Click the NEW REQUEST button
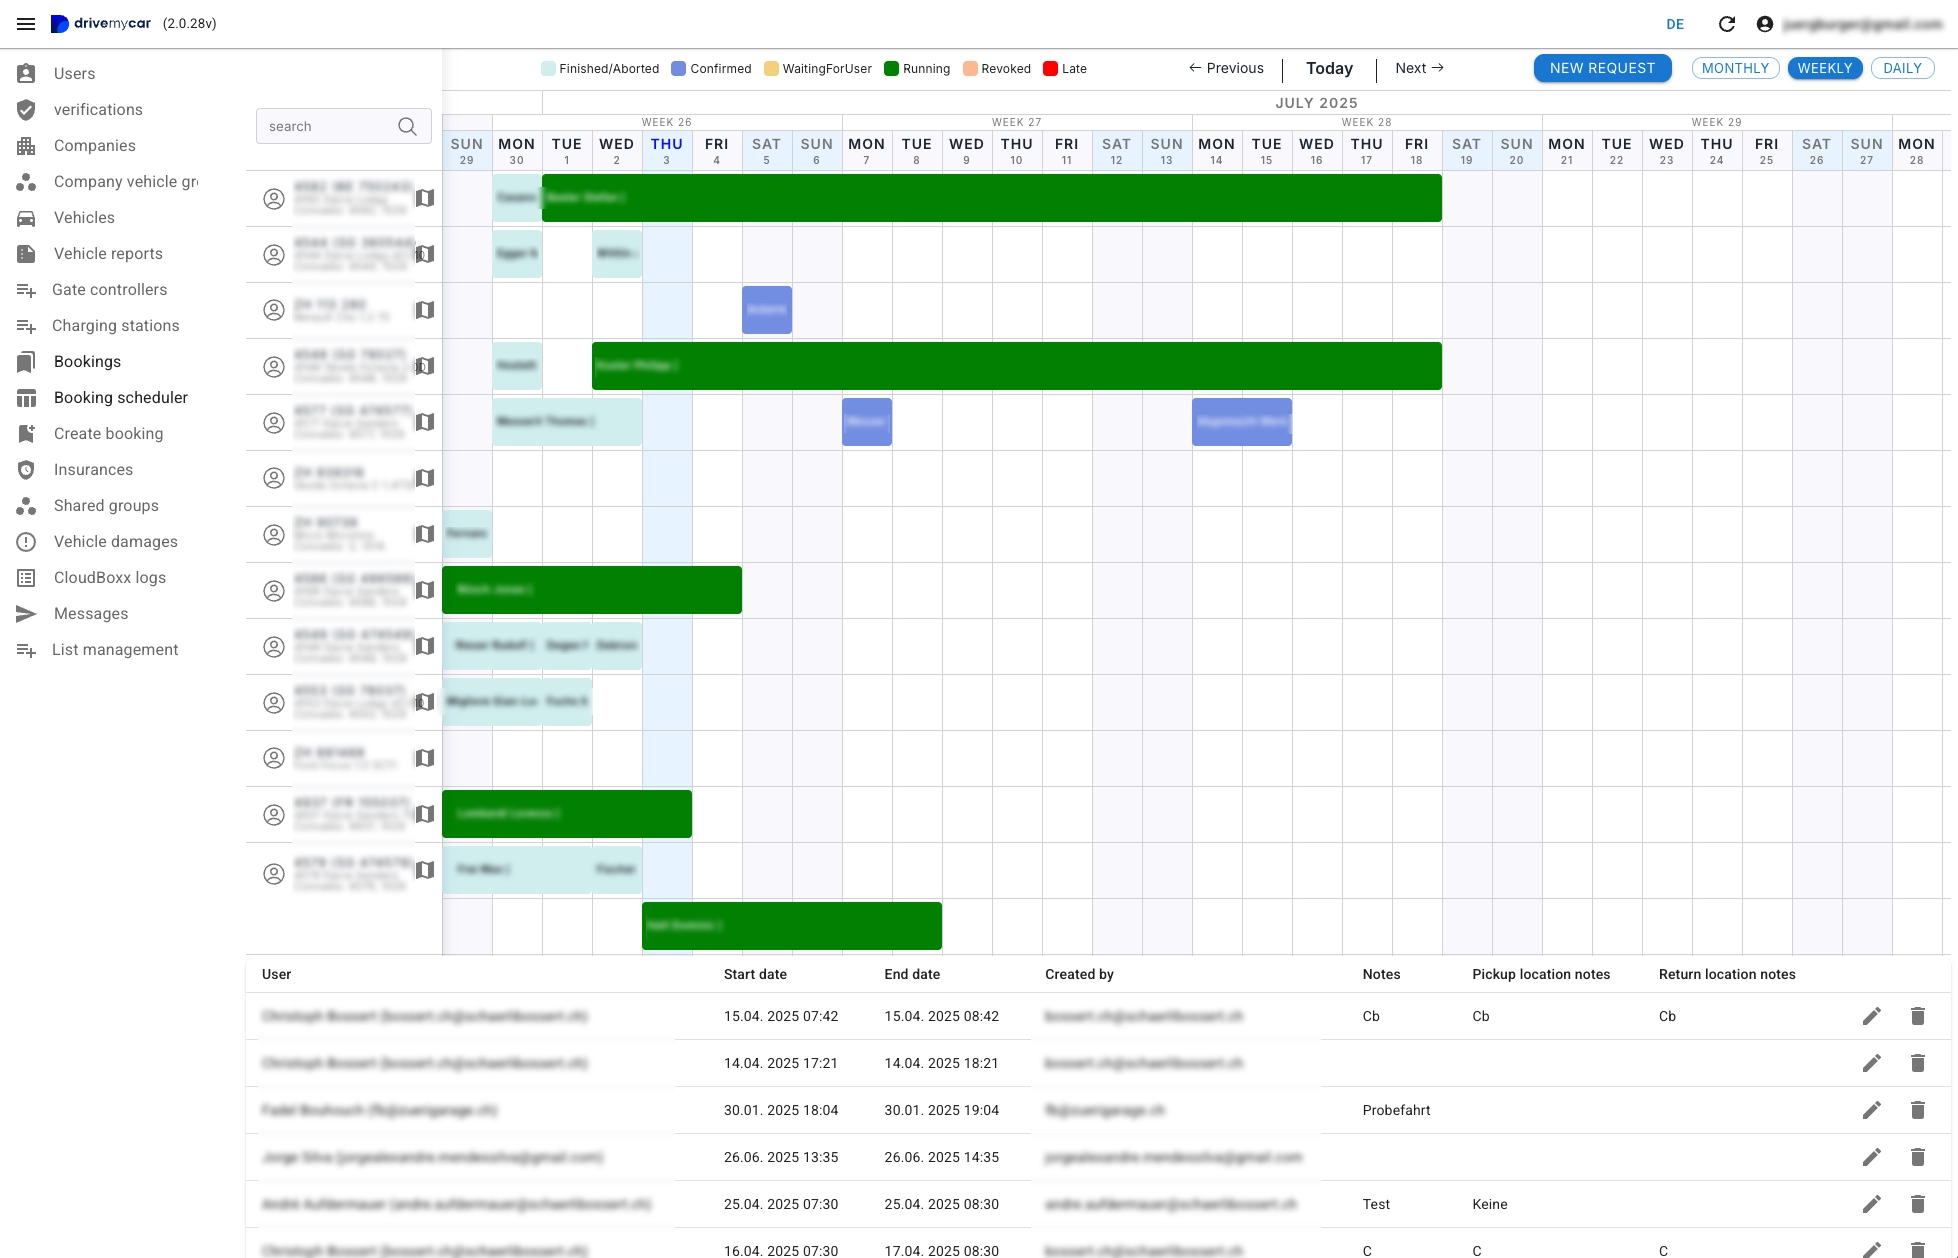The width and height of the screenshot is (1958, 1258). pos(1602,68)
